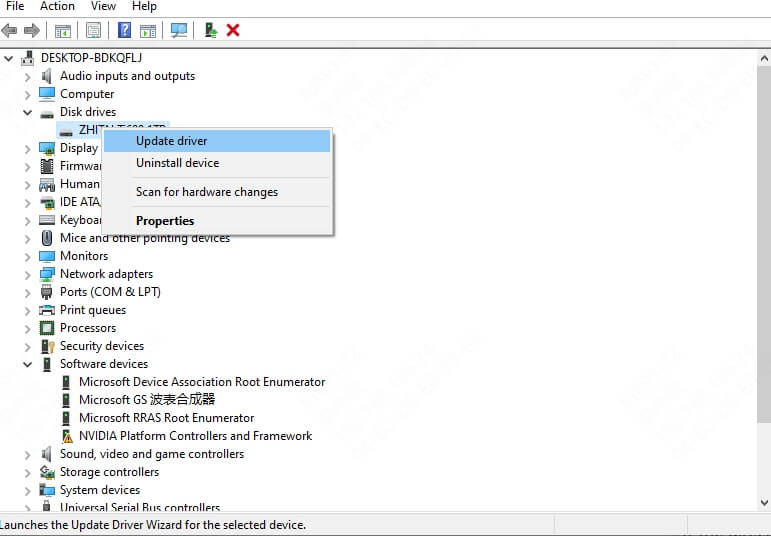The height and width of the screenshot is (536, 771).
Task: Click the Print queues printer icon
Action: point(47,310)
